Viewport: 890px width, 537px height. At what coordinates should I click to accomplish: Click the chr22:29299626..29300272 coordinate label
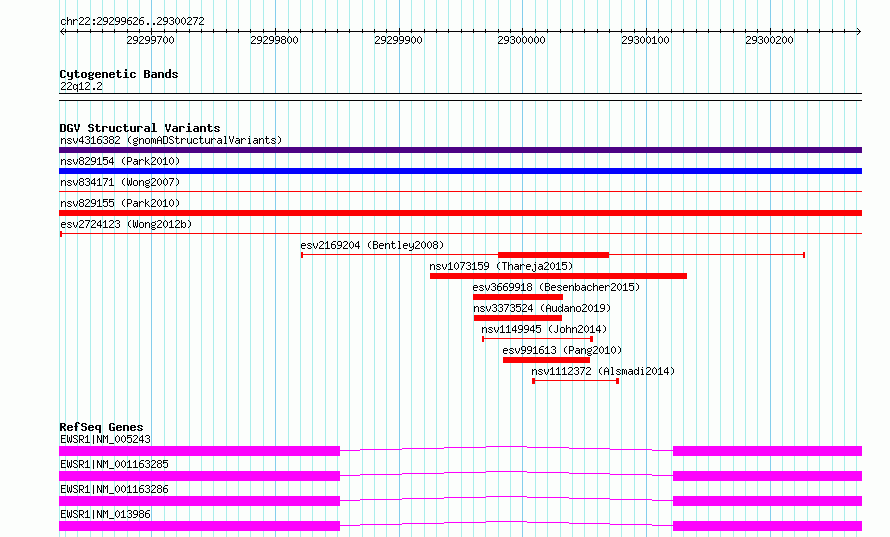tap(132, 21)
